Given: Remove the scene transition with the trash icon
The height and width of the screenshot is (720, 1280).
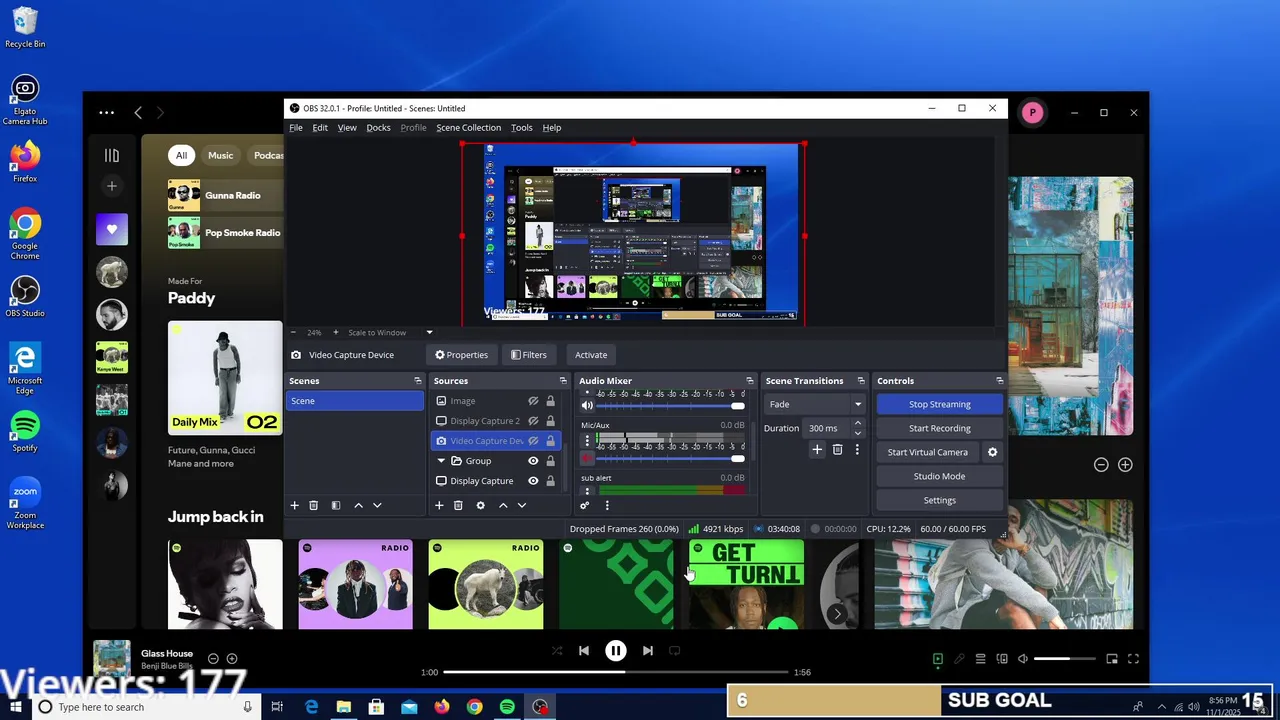Looking at the screenshot, I should pyautogui.click(x=838, y=450).
